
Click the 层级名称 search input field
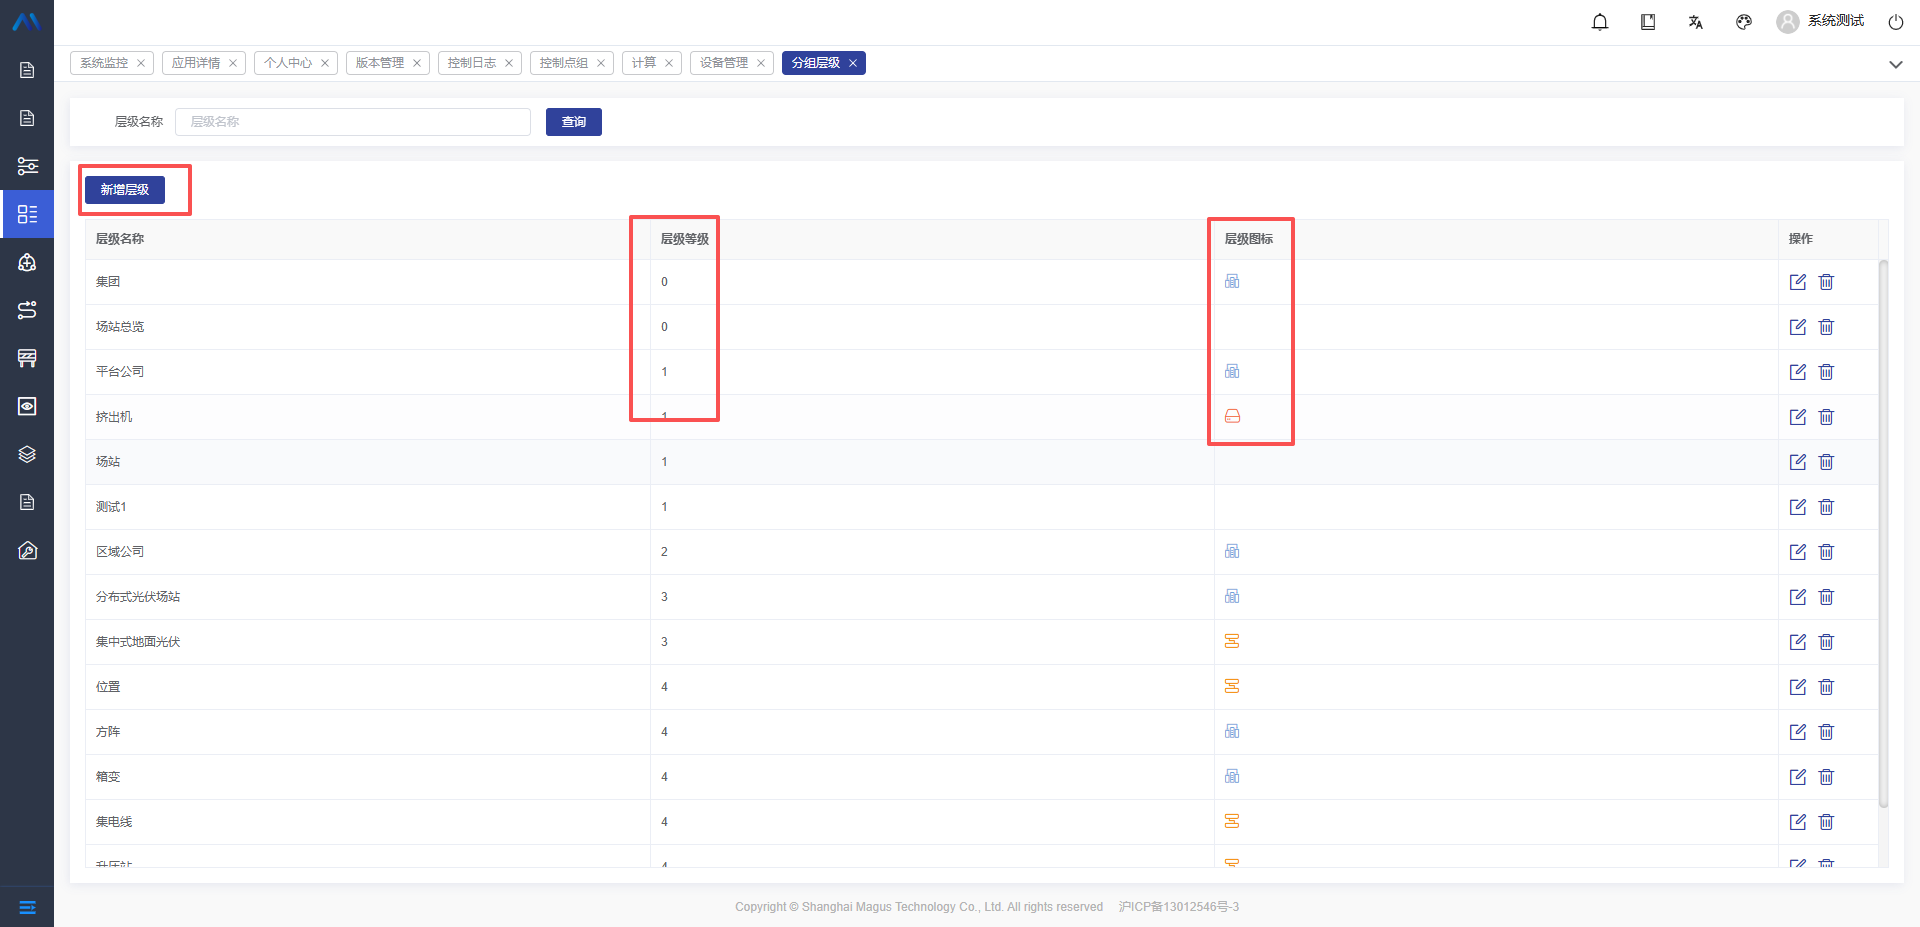tap(352, 122)
